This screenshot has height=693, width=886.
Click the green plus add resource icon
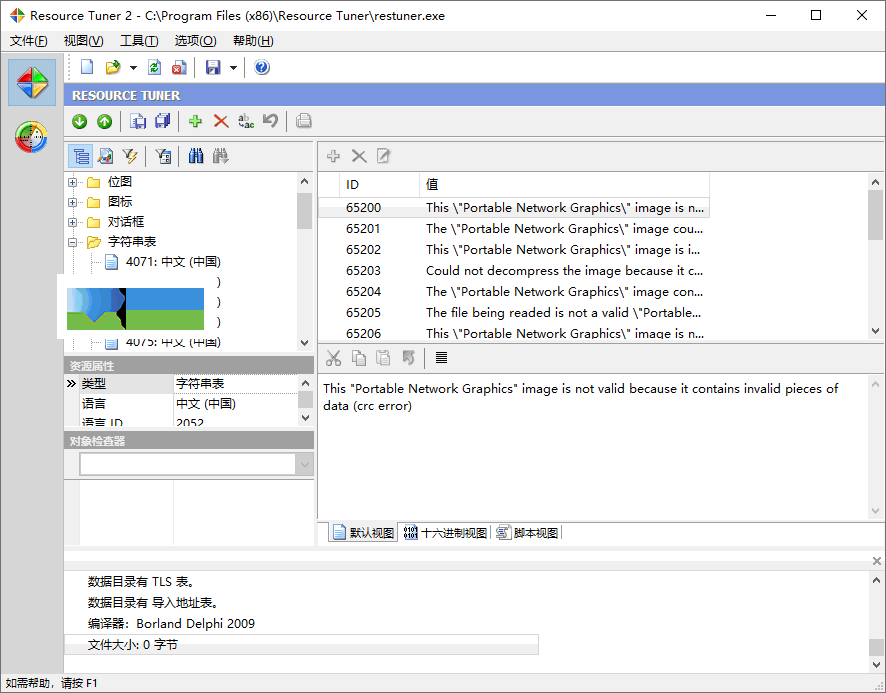(x=195, y=121)
